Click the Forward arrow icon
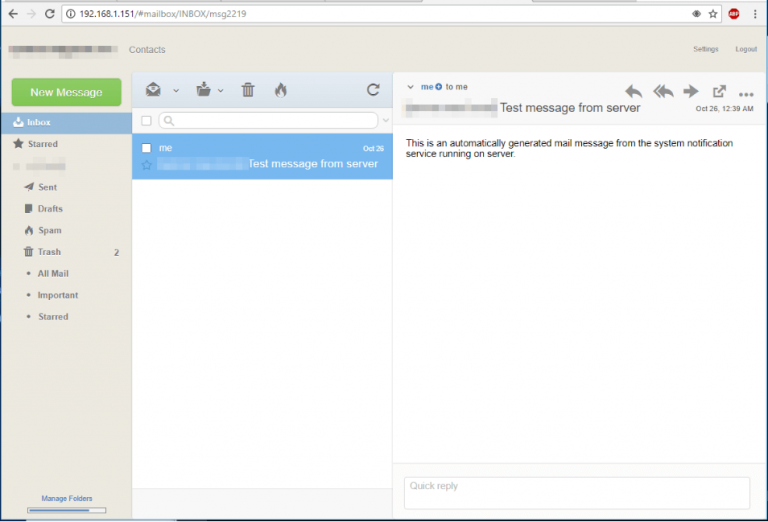Screen dimensions: 768x522 tap(691, 91)
